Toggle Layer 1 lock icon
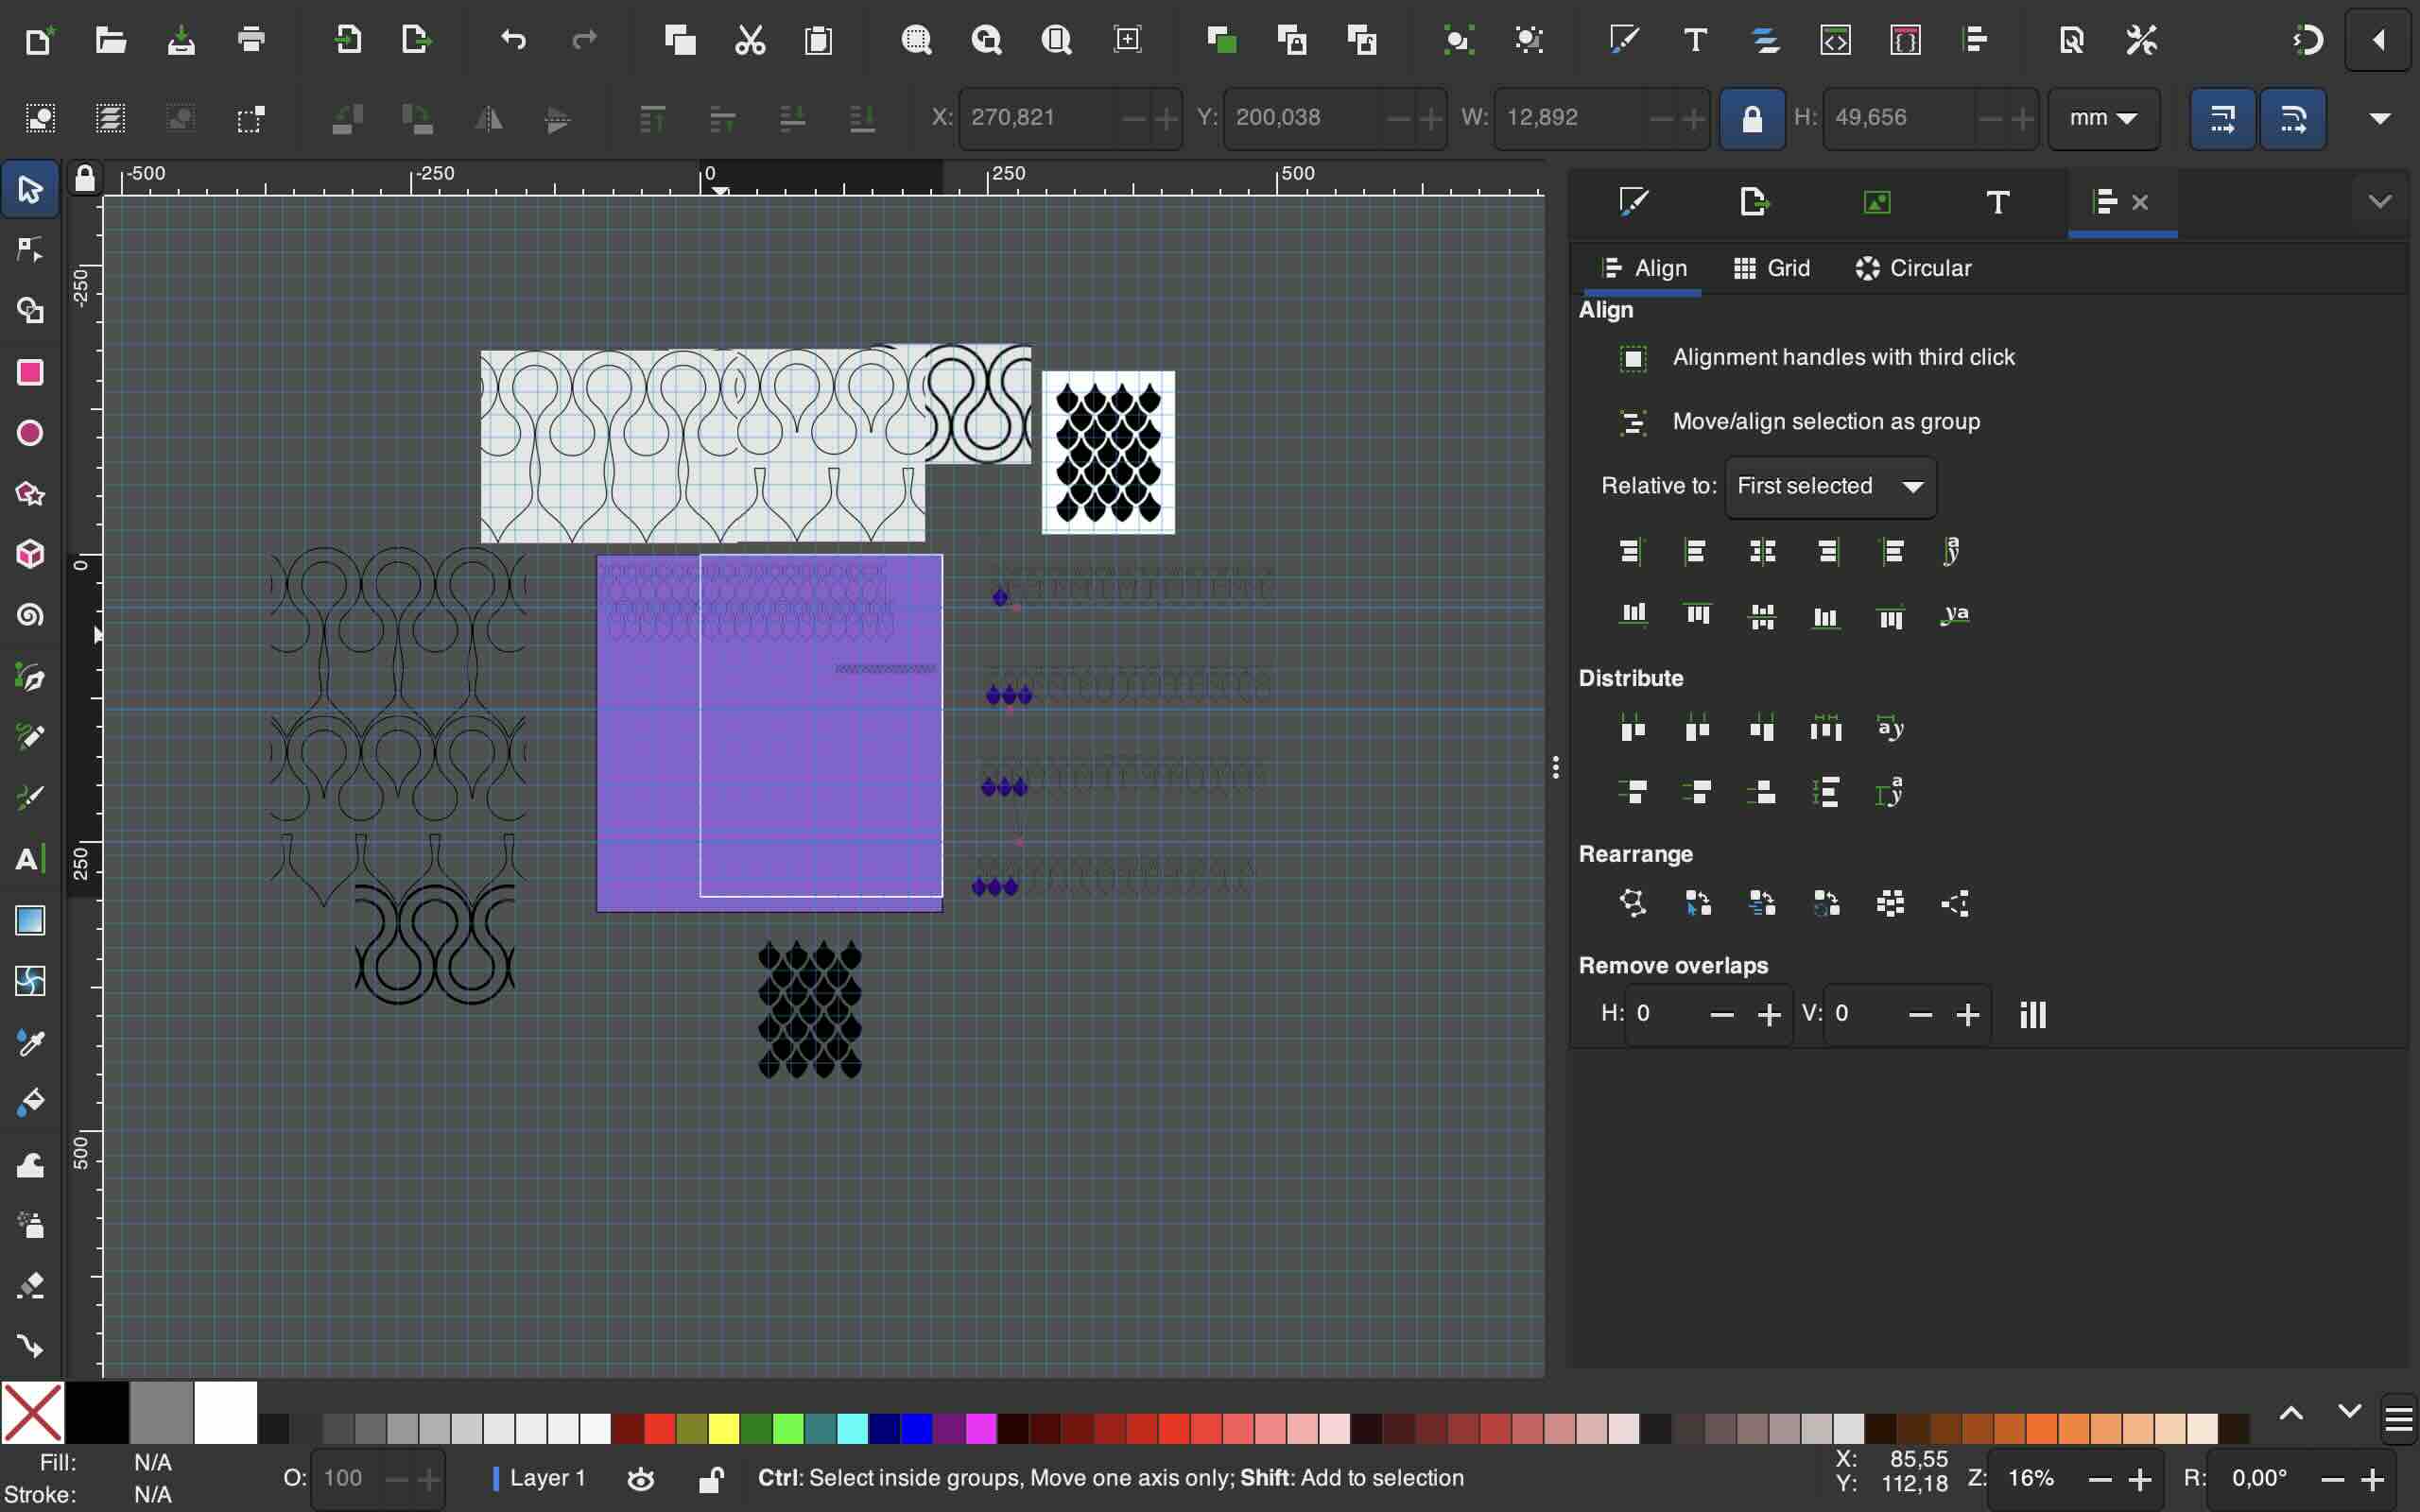 coord(711,1478)
